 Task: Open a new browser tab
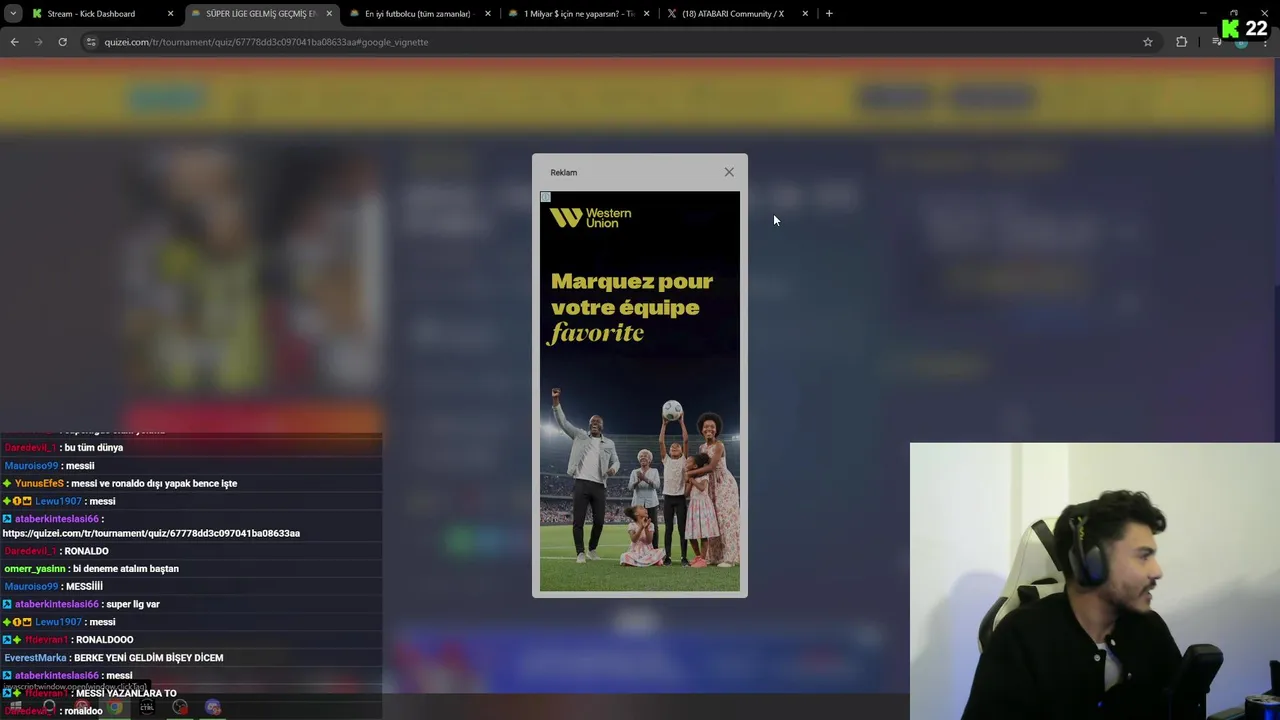pos(829,14)
